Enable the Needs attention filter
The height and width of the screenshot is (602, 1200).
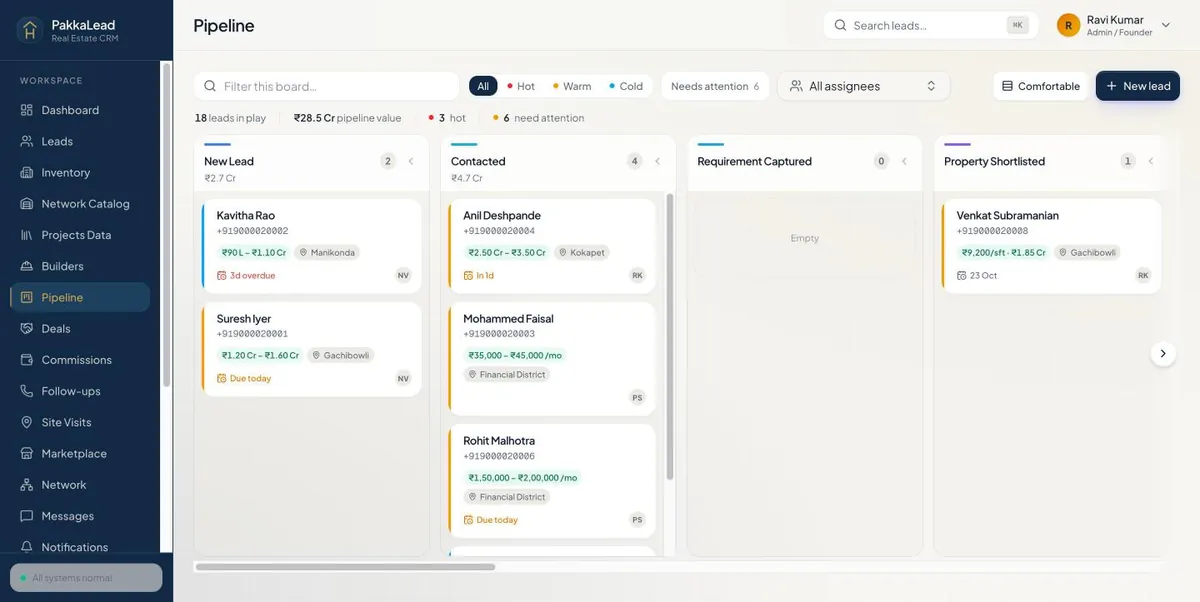(715, 86)
